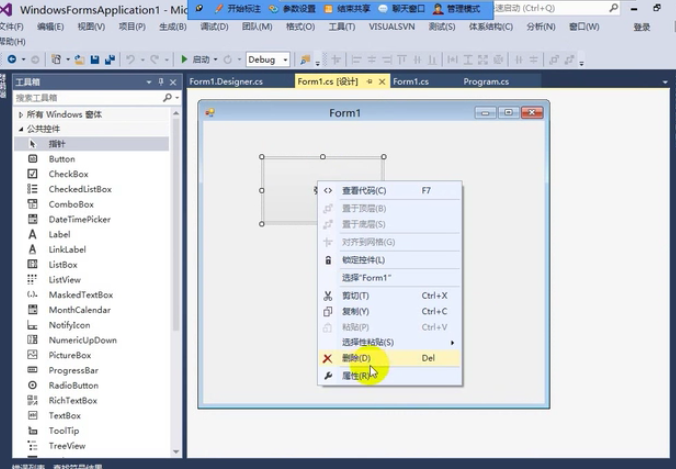Click 管理模式 in the sharing bar
Screen dimensions: 676x469
[x=456, y=9]
